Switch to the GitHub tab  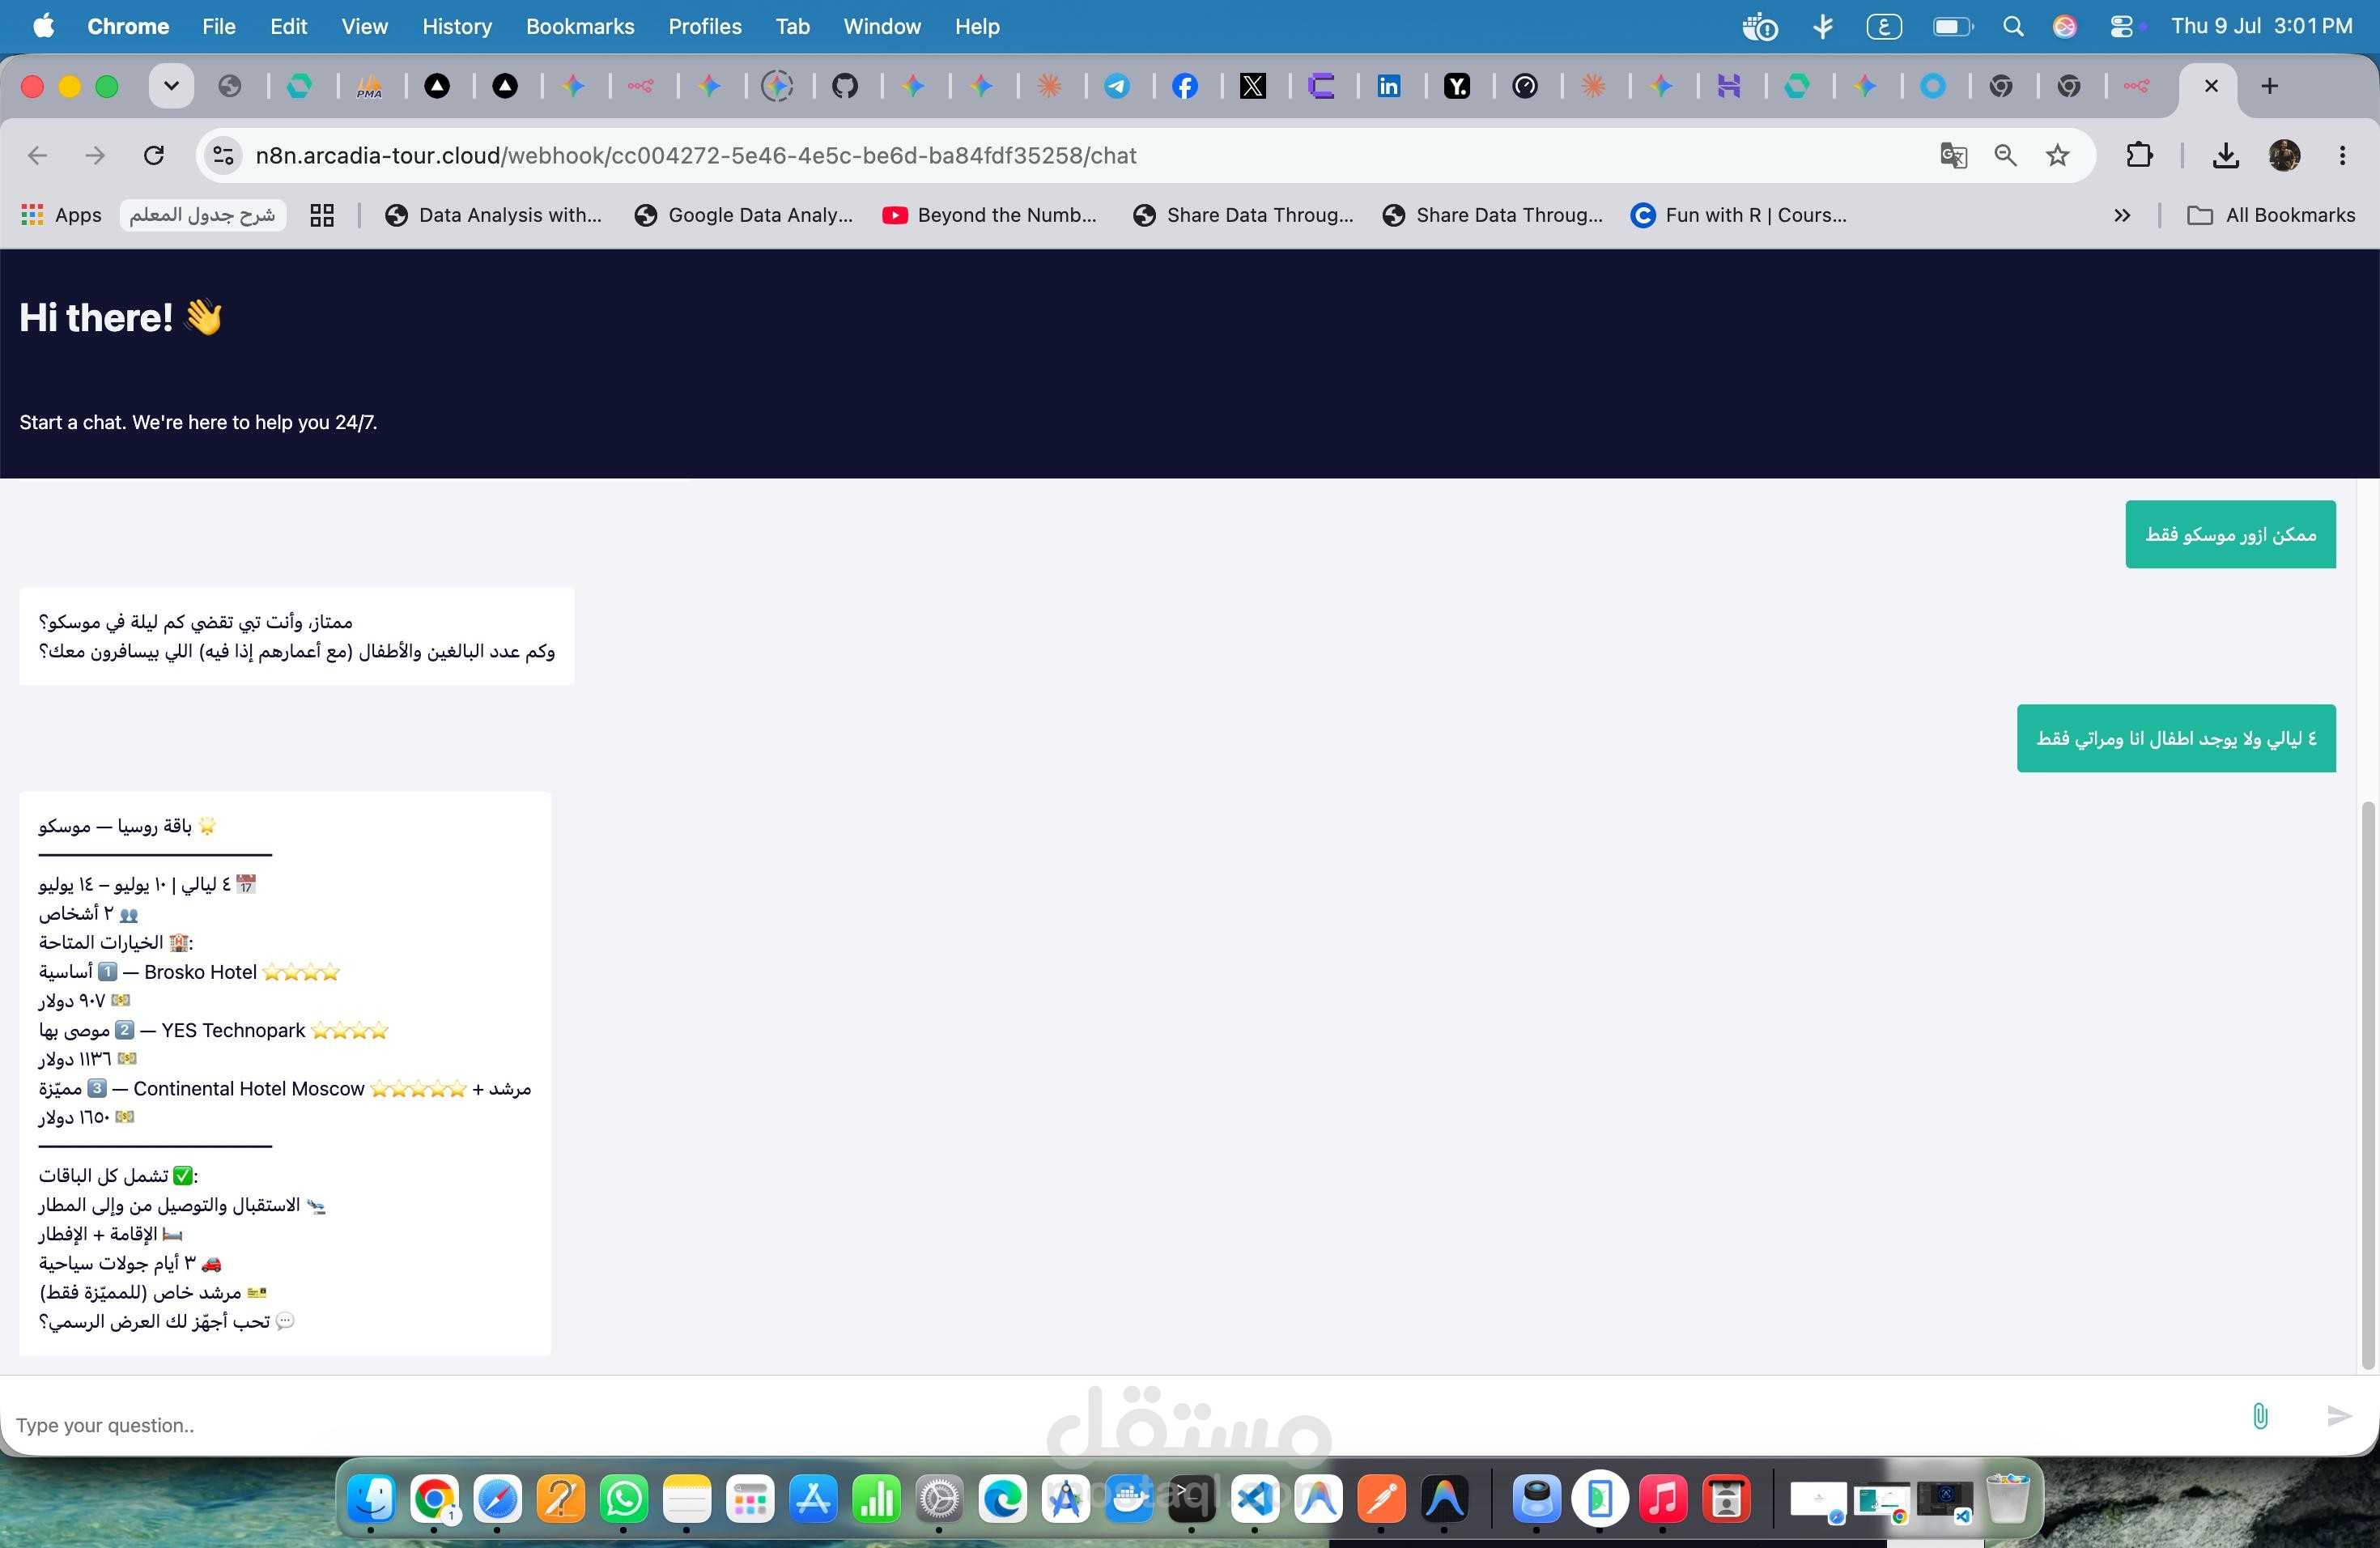(x=845, y=87)
